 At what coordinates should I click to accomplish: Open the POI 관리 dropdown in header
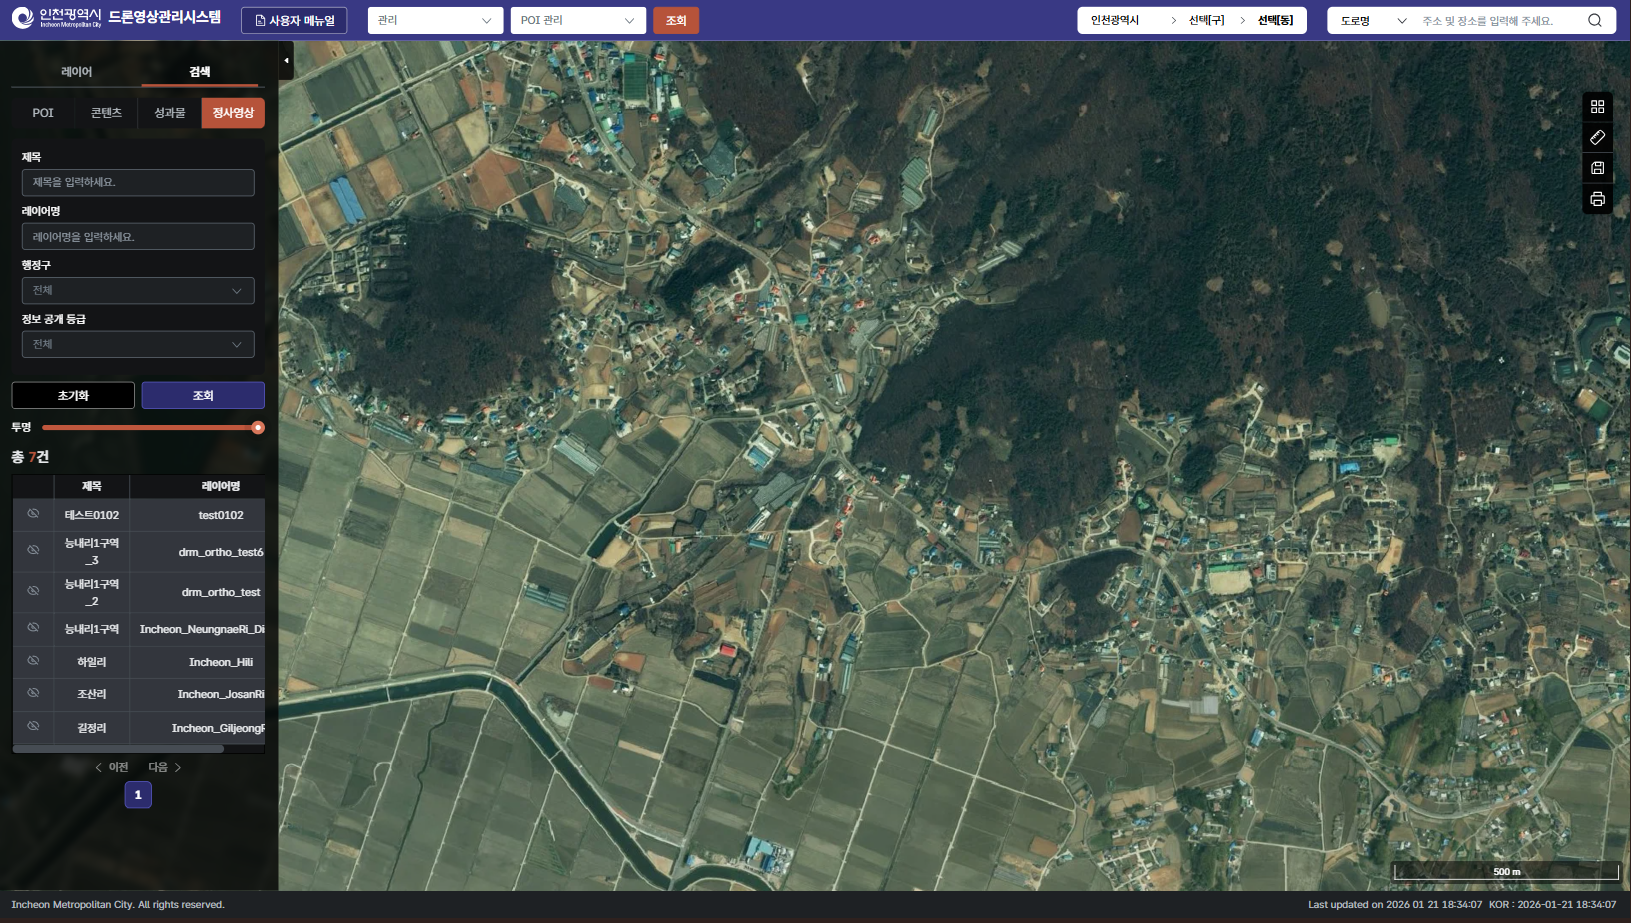577,20
